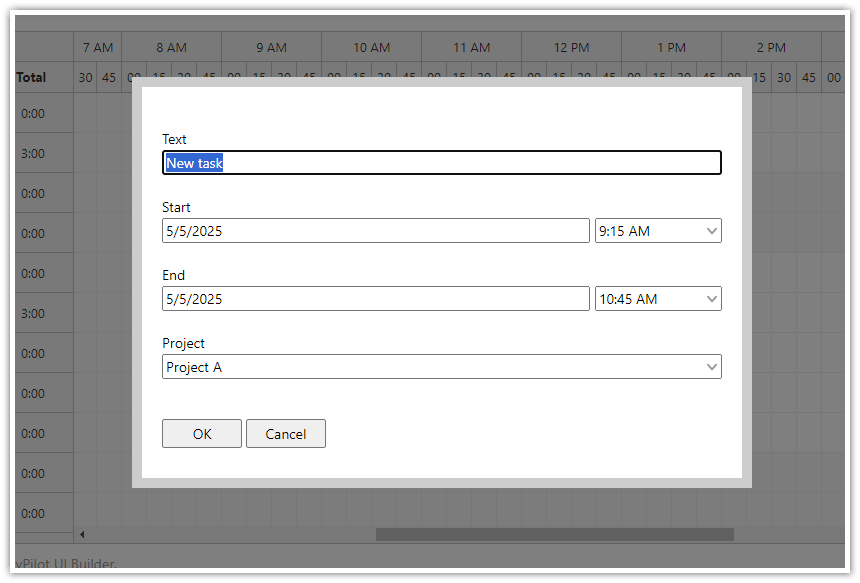Screen dimensions: 860x583
Task: Click the 30 minute header under 2 PM
Action: point(784,77)
